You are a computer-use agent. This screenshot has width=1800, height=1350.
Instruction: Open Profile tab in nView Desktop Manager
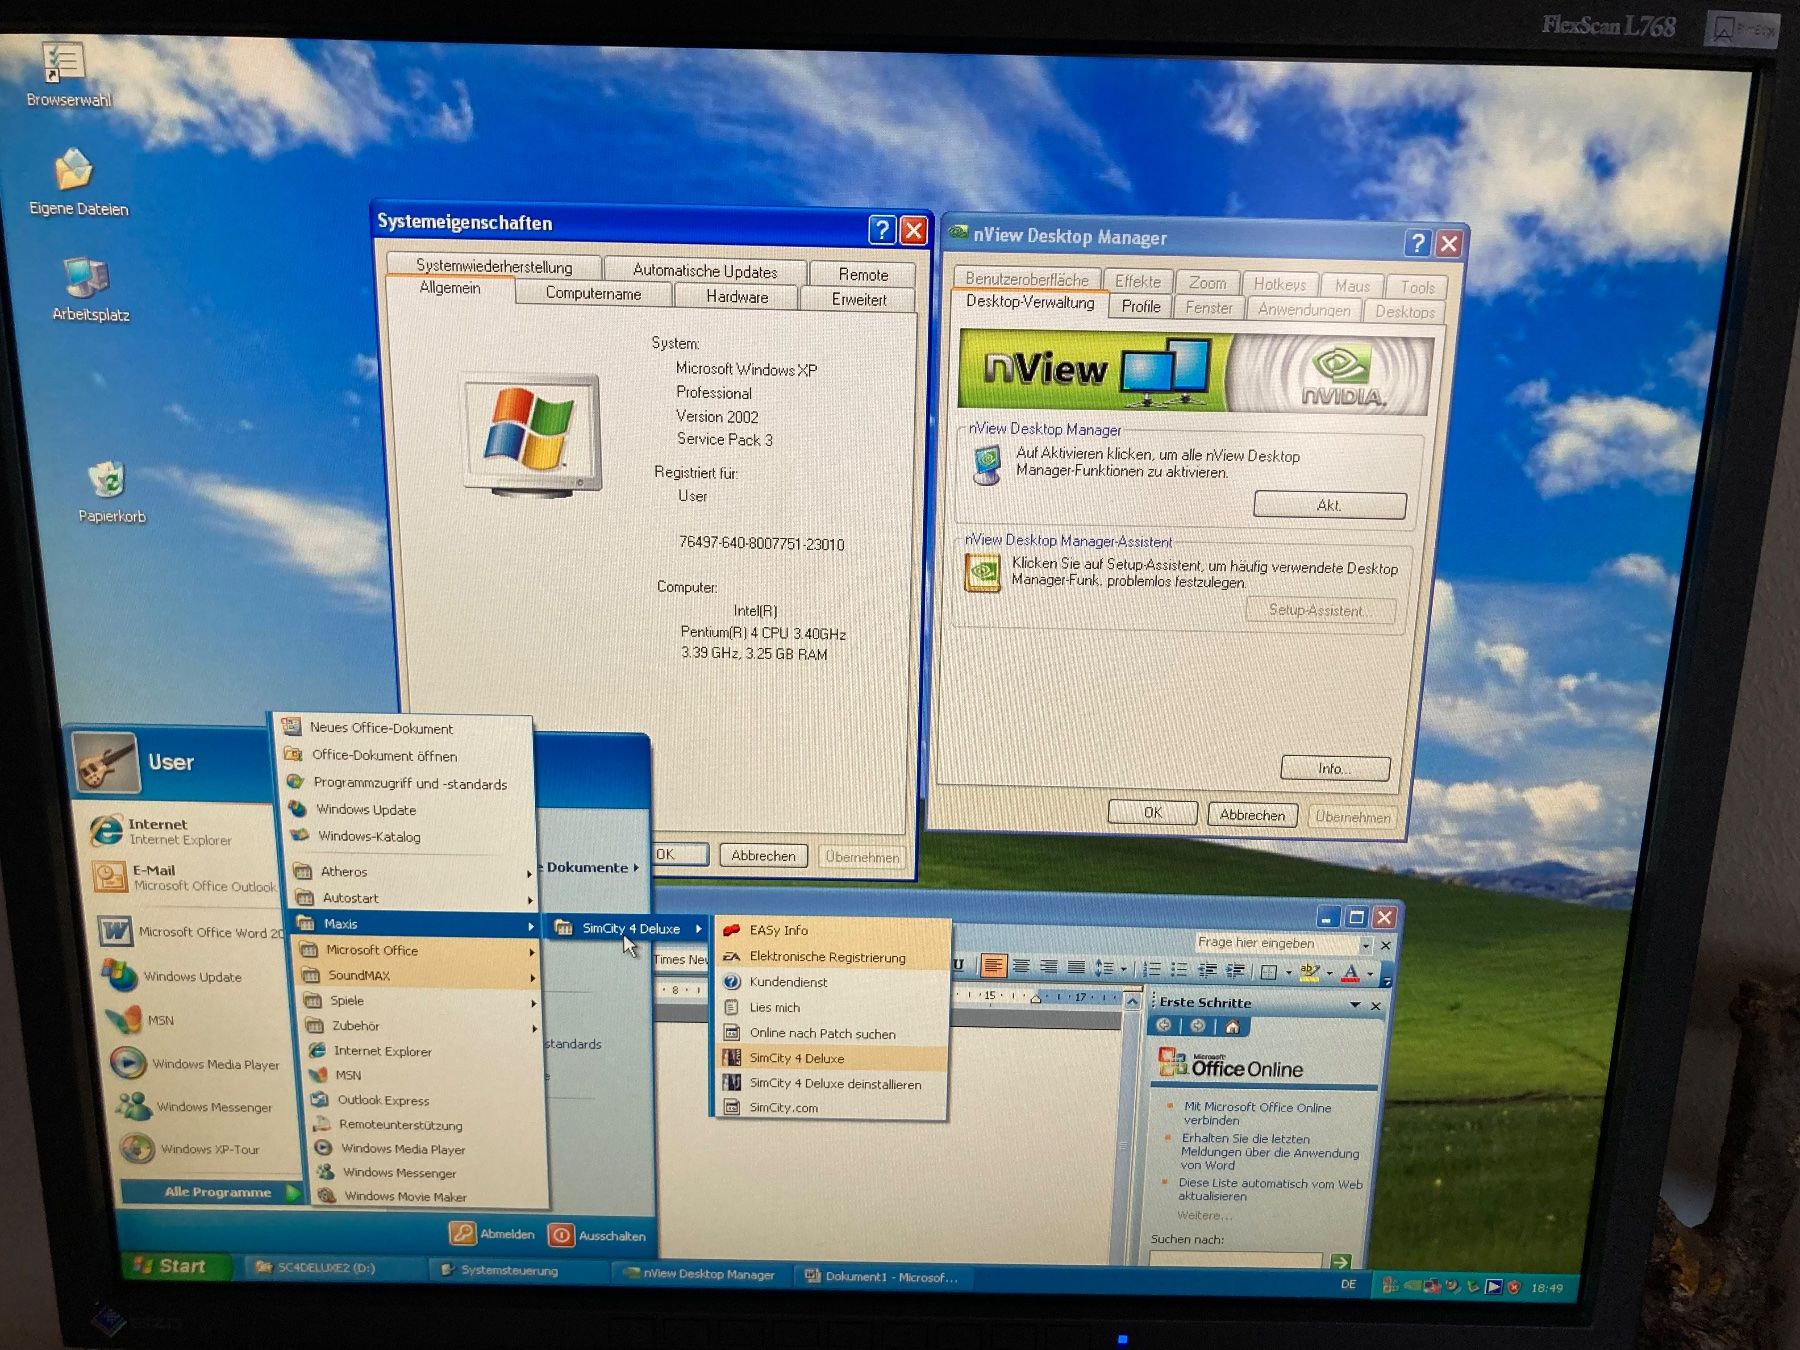click(1140, 306)
